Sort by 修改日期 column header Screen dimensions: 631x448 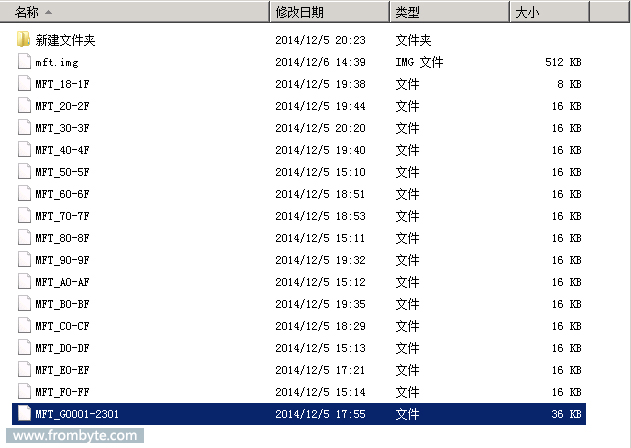coord(298,12)
